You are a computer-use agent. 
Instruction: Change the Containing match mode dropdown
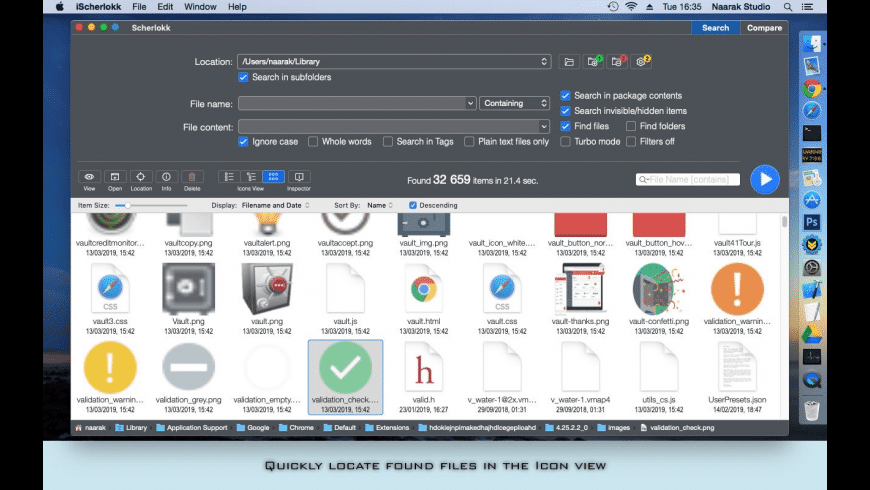pyautogui.click(x=514, y=103)
